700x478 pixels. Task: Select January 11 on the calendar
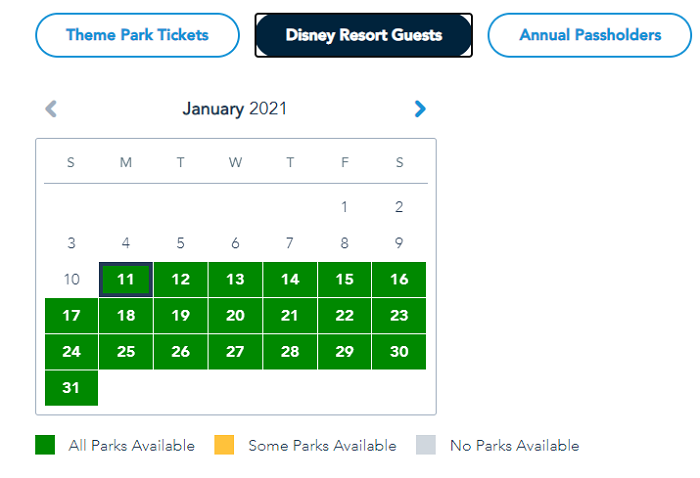click(x=126, y=280)
